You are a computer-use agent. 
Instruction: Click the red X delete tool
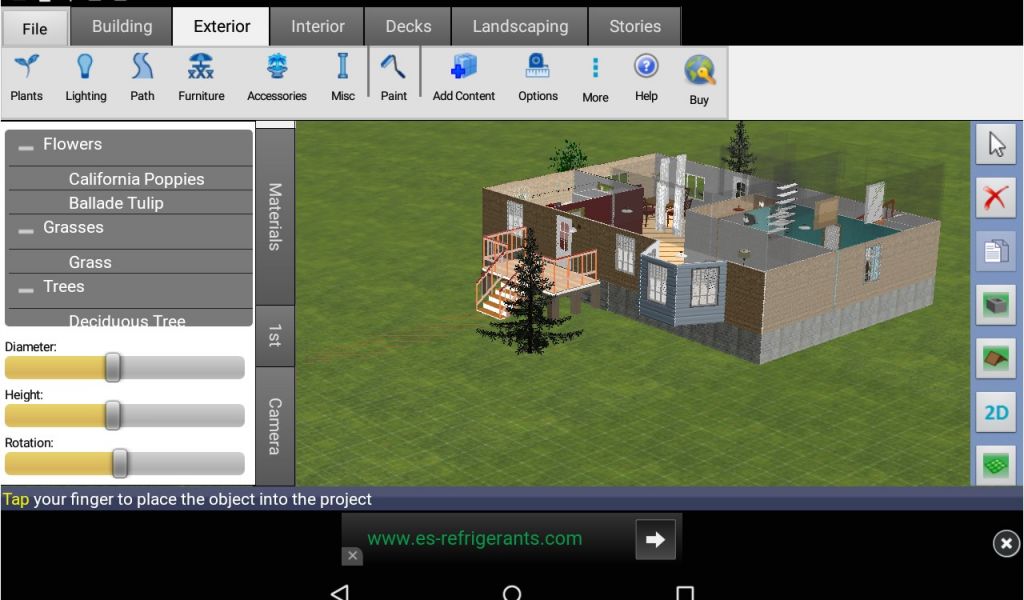coord(996,198)
